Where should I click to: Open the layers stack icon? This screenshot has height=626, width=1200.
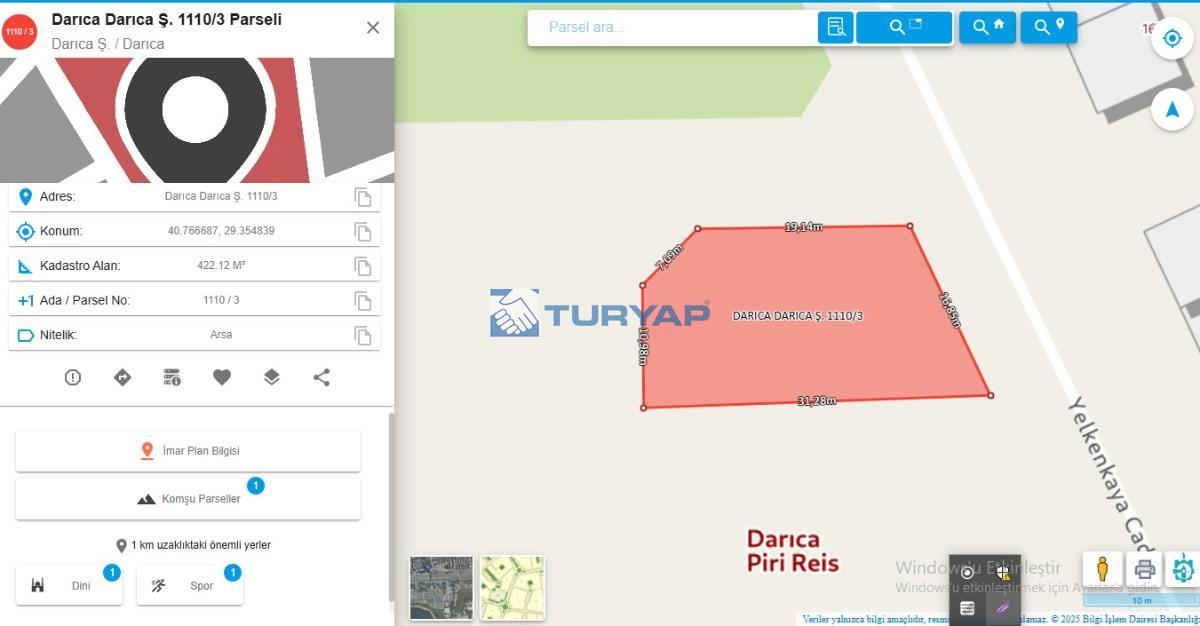pos(272,377)
